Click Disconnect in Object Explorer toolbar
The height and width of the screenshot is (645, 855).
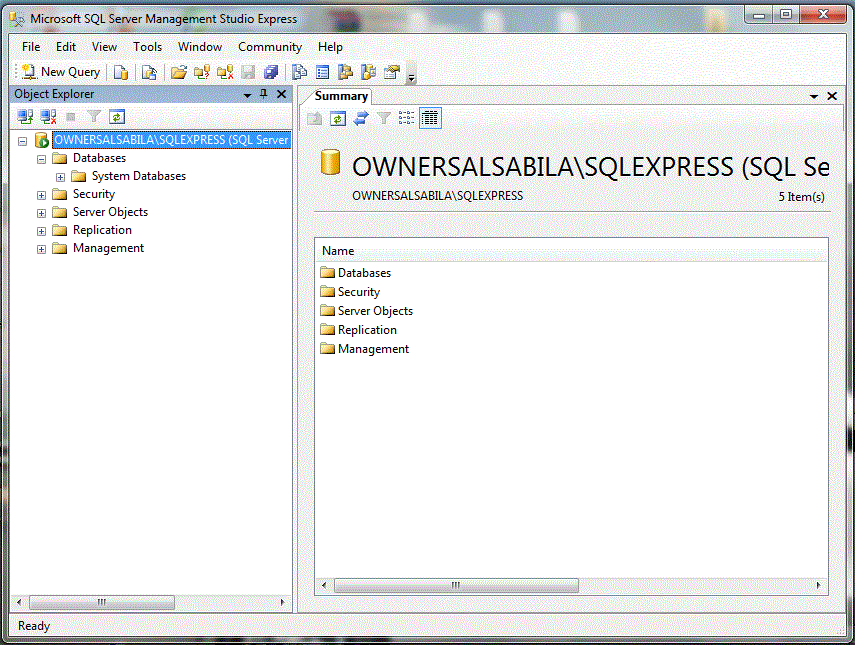click(x=49, y=117)
